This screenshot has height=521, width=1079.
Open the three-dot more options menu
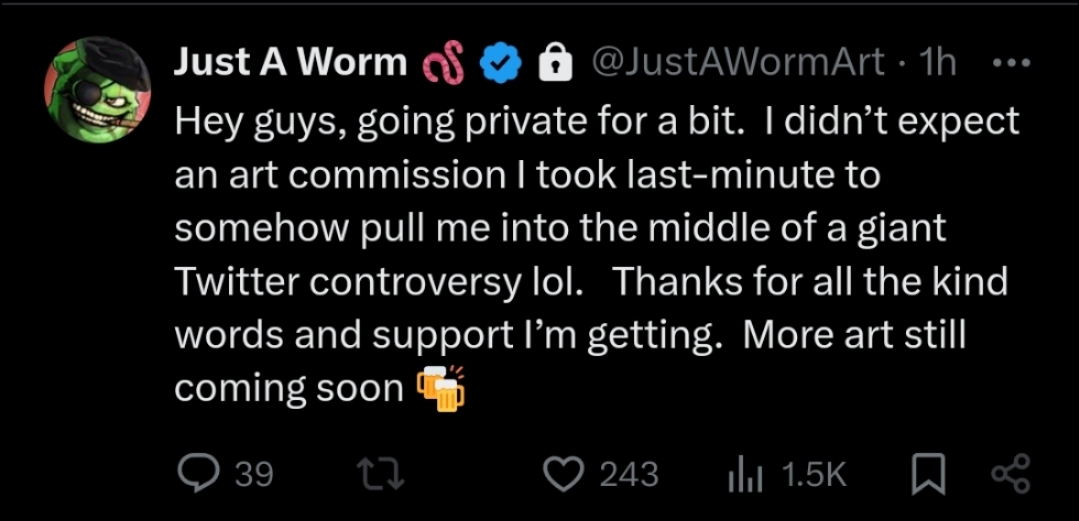tap(1011, 63)
